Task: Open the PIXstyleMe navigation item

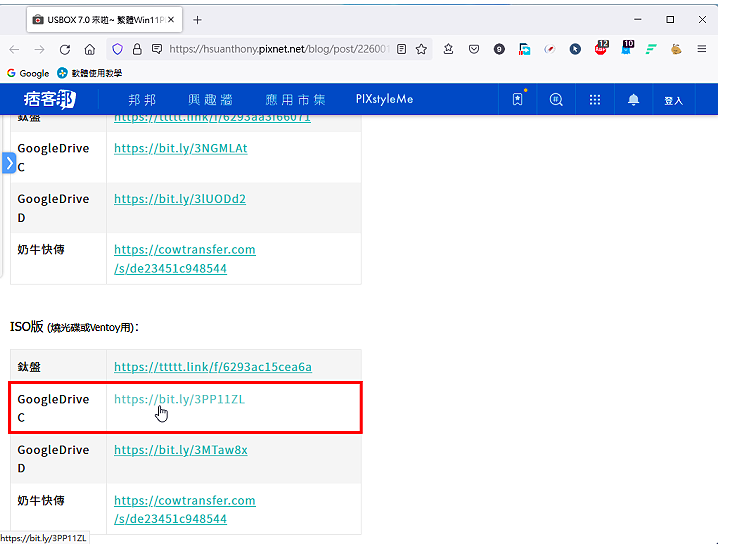Action: [384, 99]
